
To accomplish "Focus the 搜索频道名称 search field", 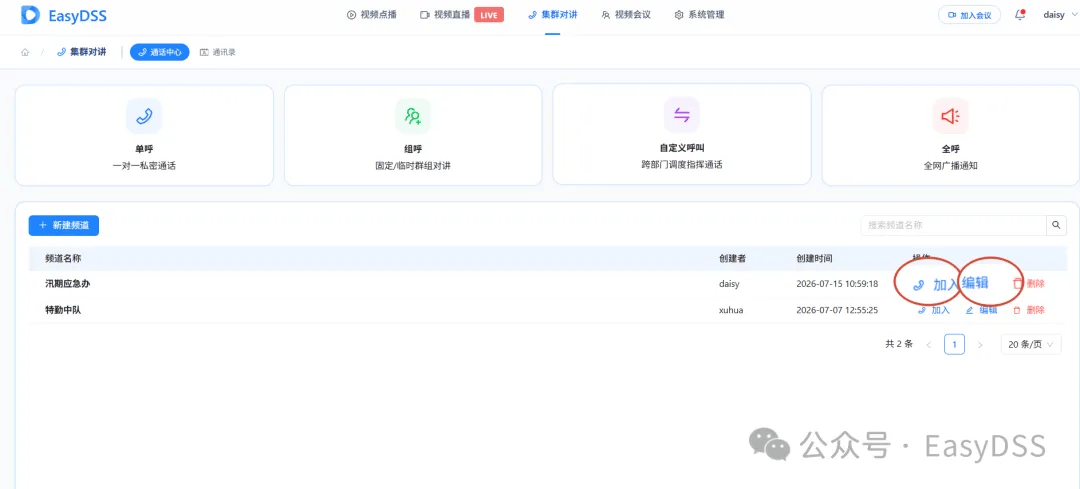I will click(953, 225).
